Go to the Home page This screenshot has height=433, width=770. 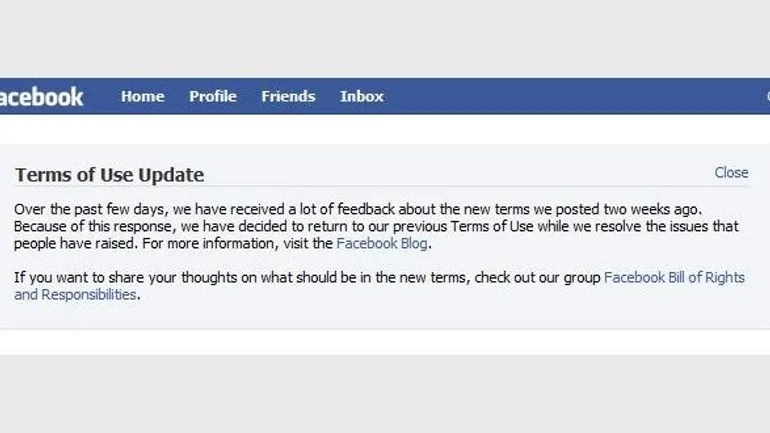142,97
